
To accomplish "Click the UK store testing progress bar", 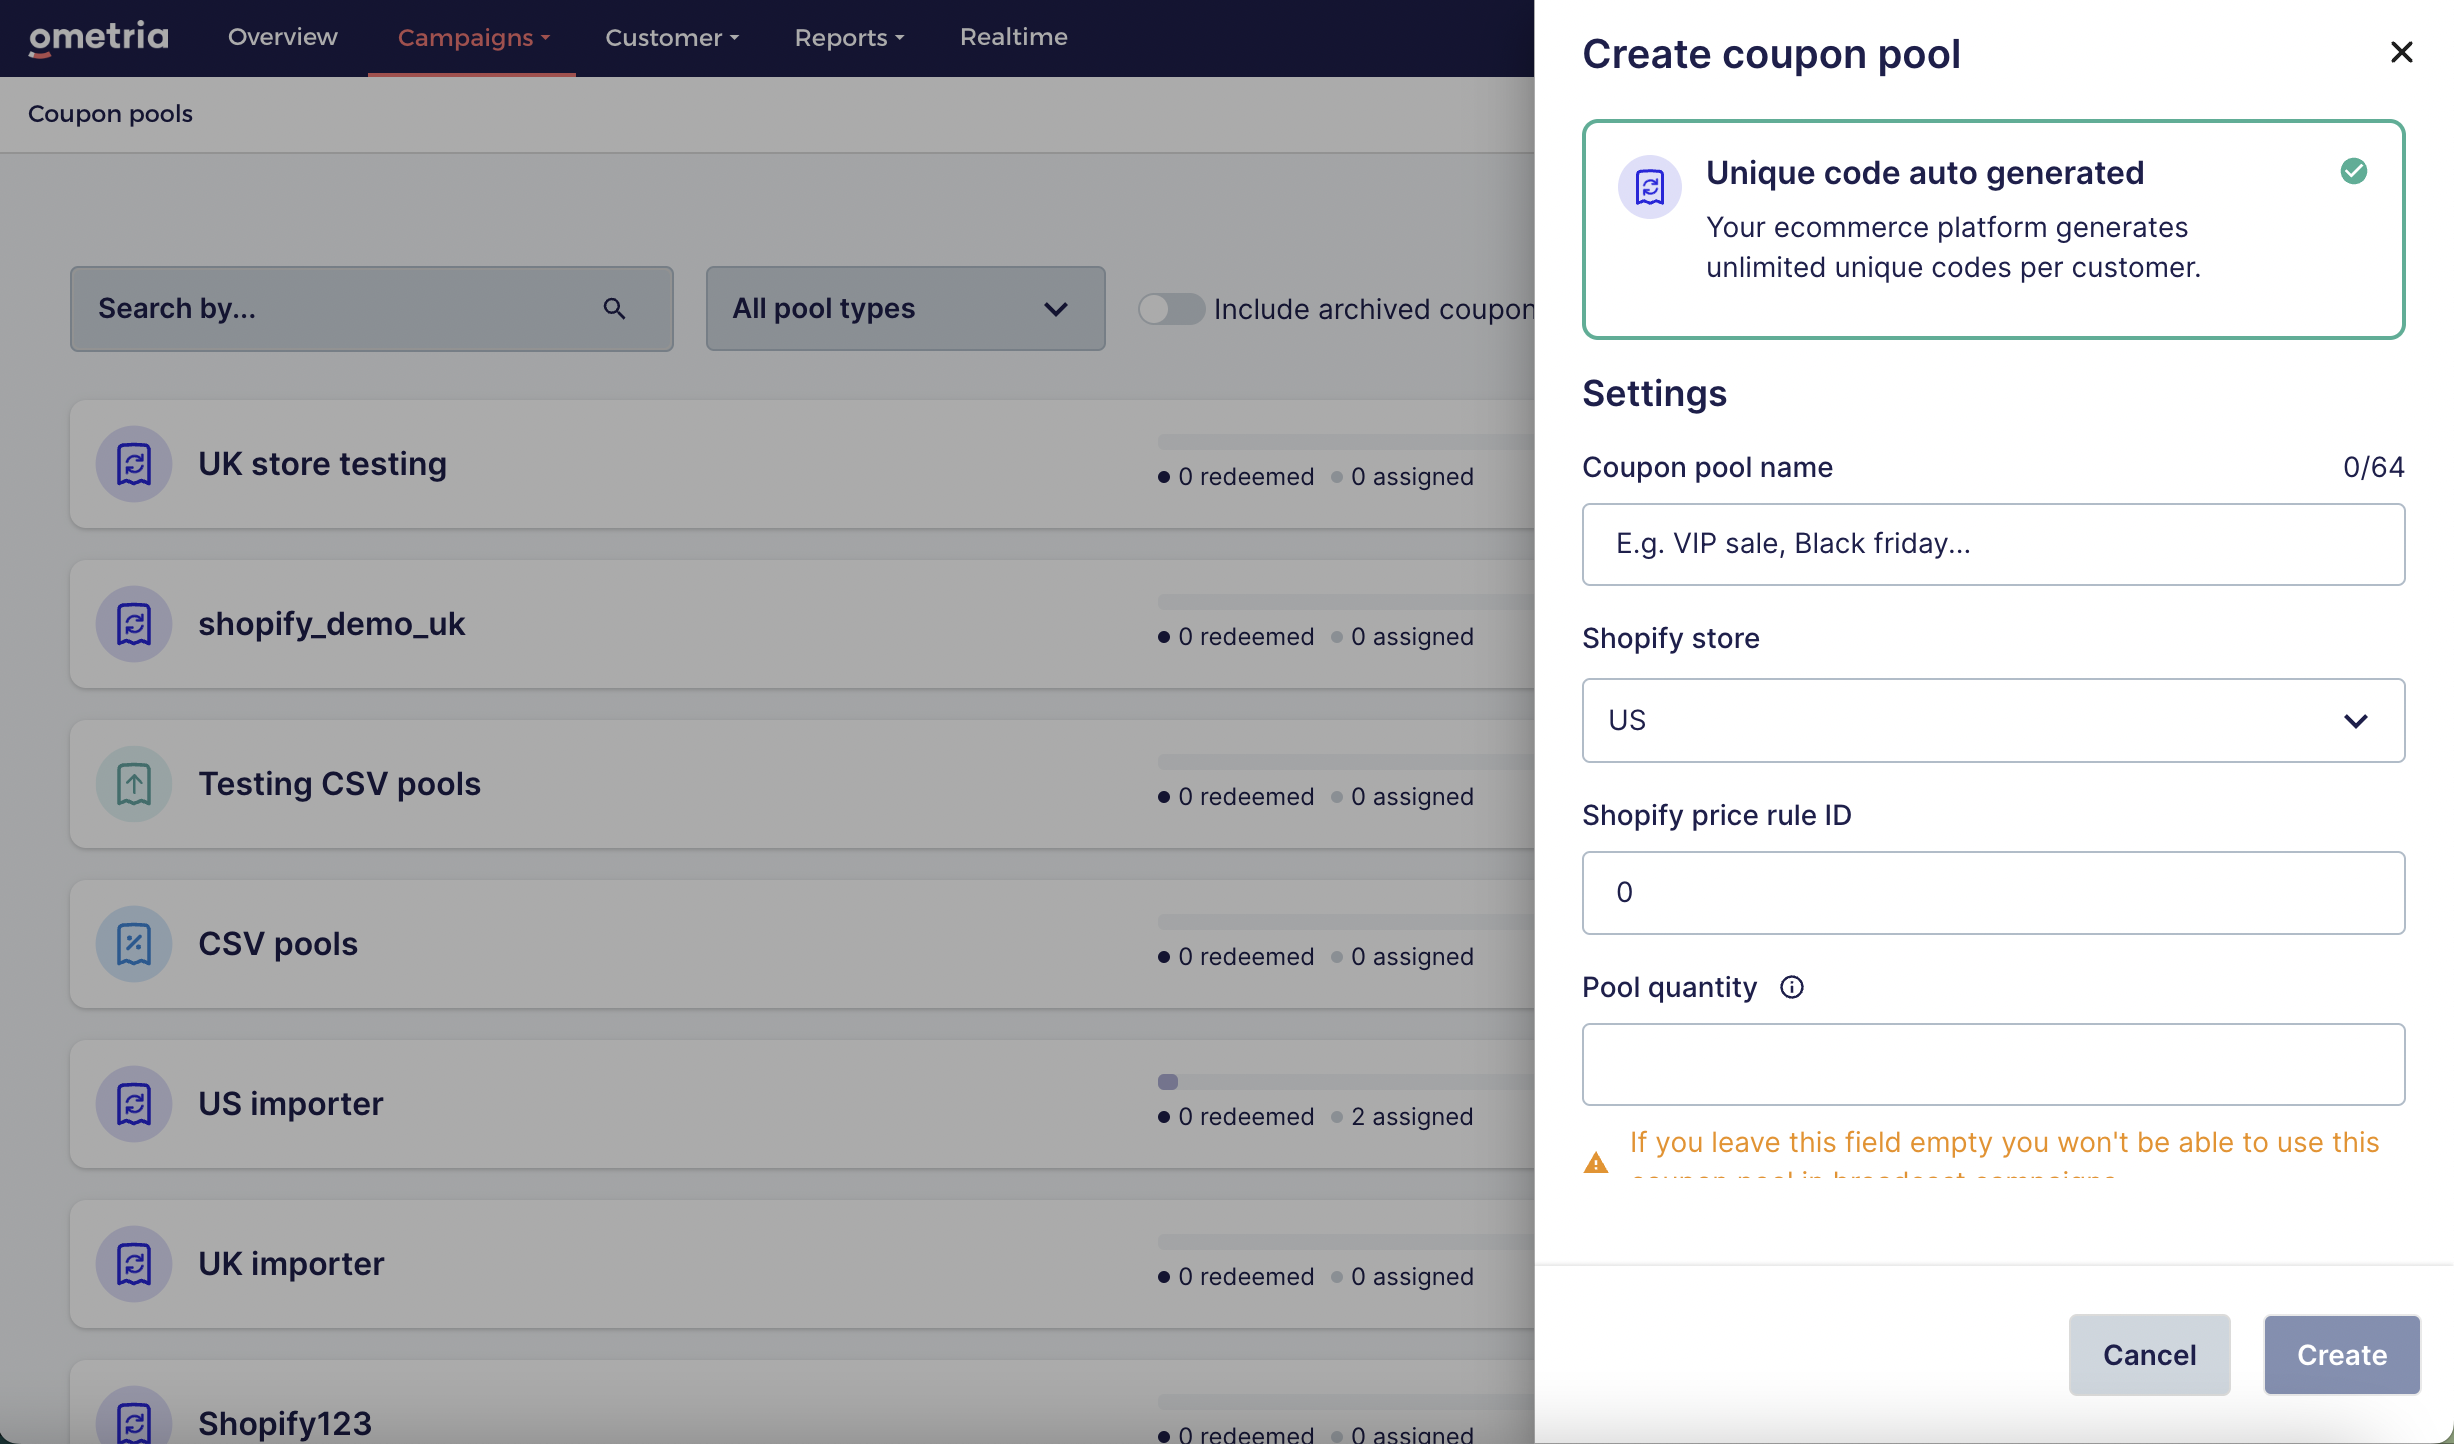I will (1346, 442).
